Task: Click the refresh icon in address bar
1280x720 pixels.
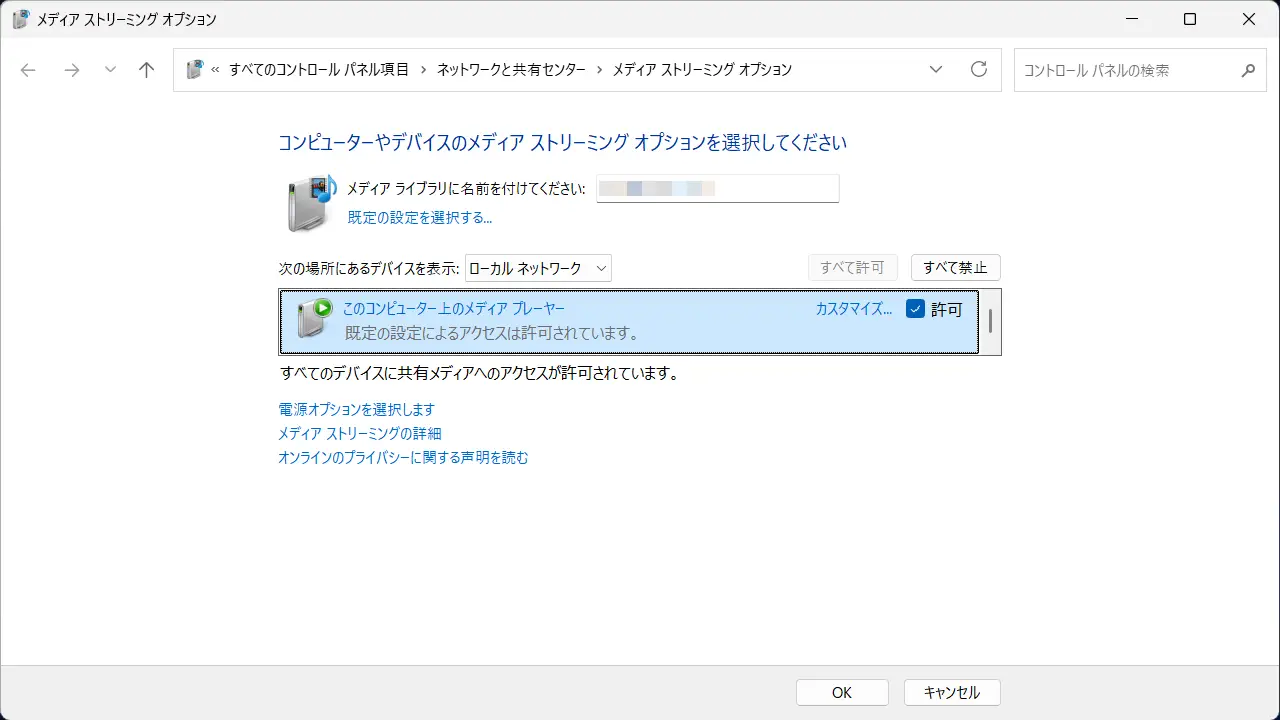Action: pos(979,70)
